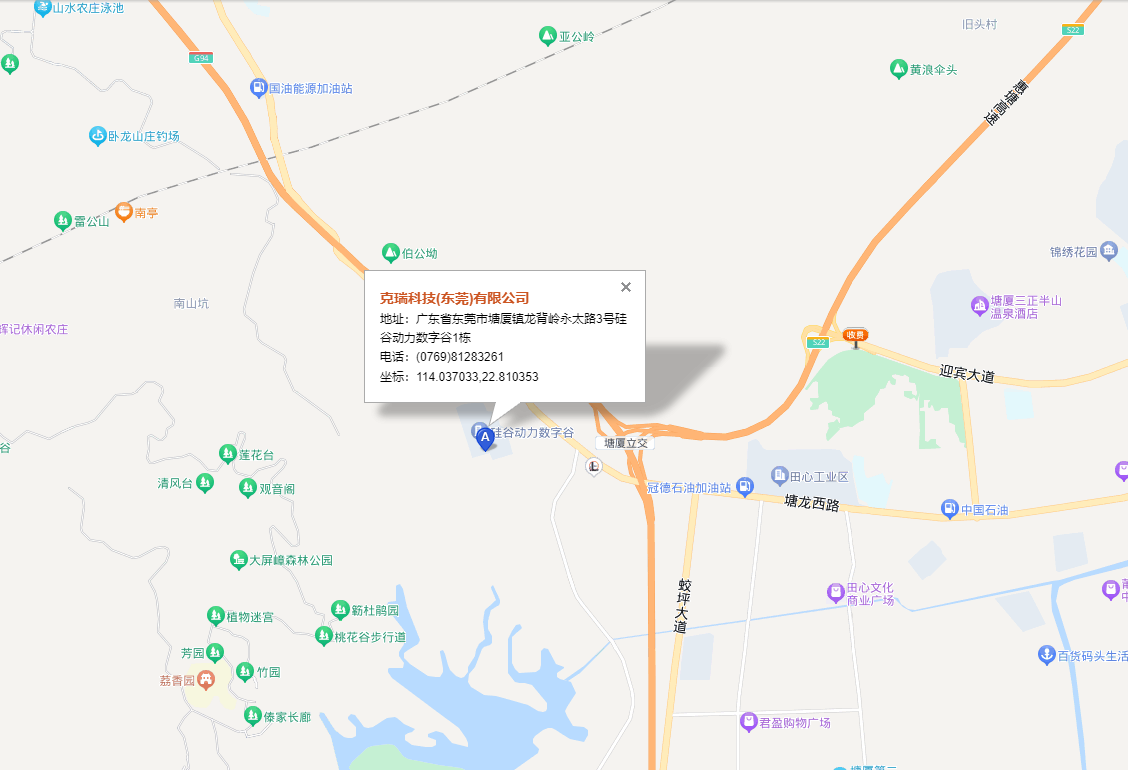Click the 田心文化商业广场 shopping icon
The height and width of the screenshot is (770, 1128).
coord(835,593)
